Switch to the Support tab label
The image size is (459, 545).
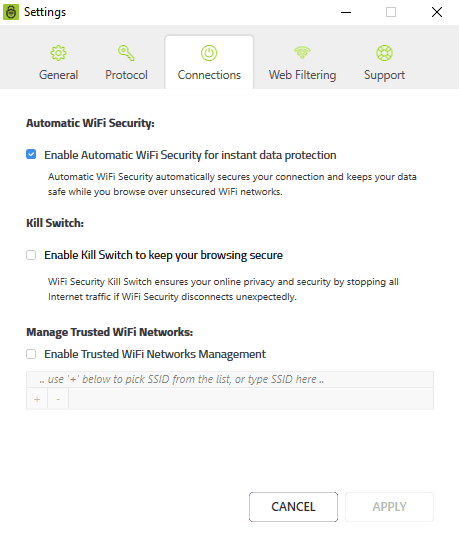pyautogui.click(x=384, y=75)
